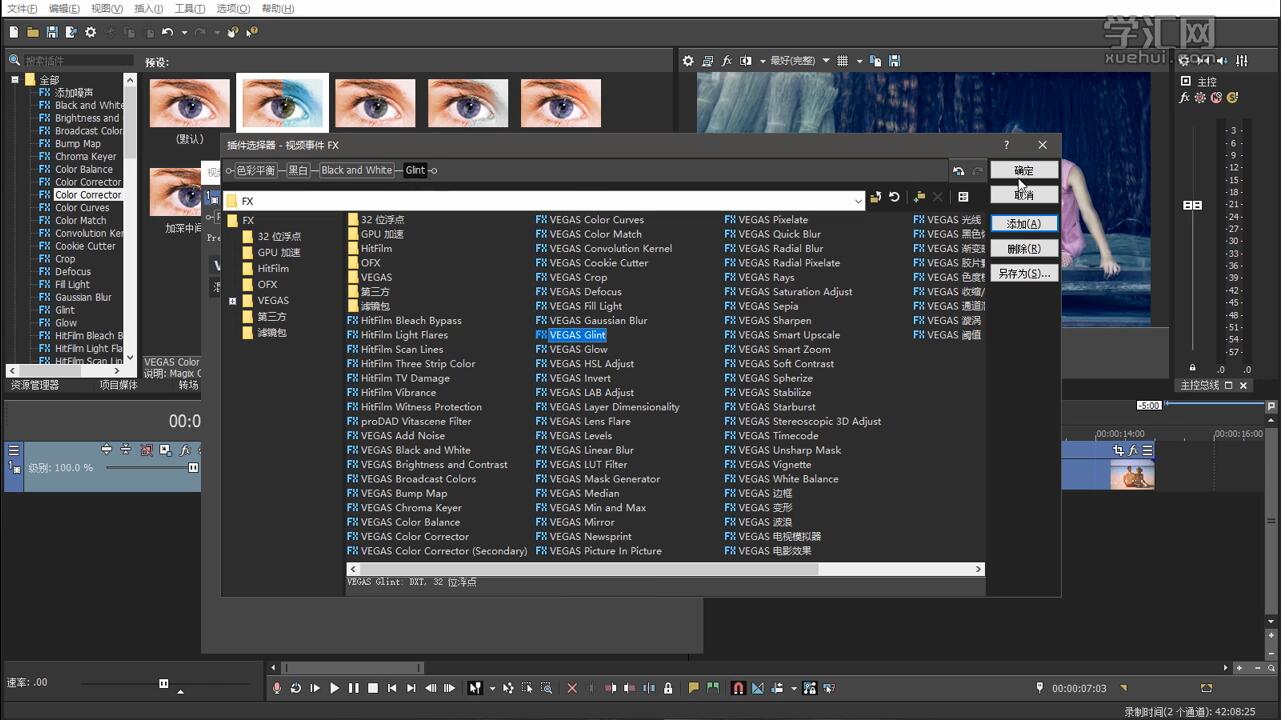Viewport: 1281px width, 720px height.
Task: Open Undo history dropdown arrow
Action: pos(183,32)
